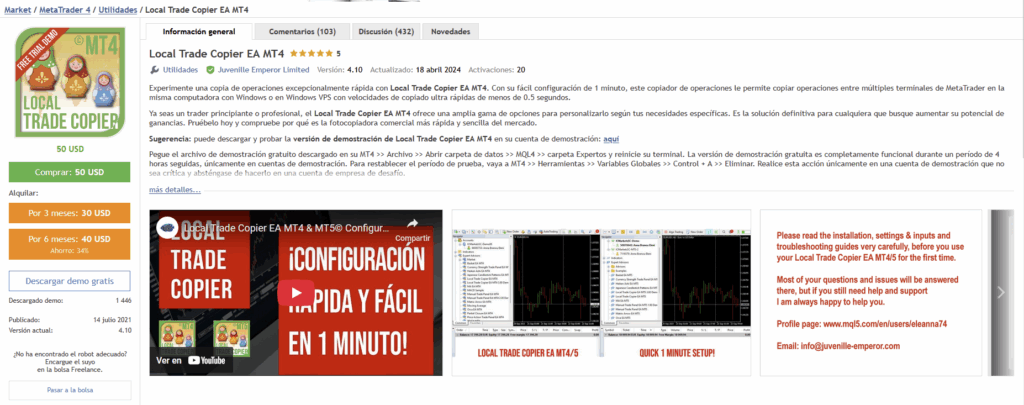Click the green verified shield icon
The width and height of the screenshot is (1024, 405).
click(210, 70)
